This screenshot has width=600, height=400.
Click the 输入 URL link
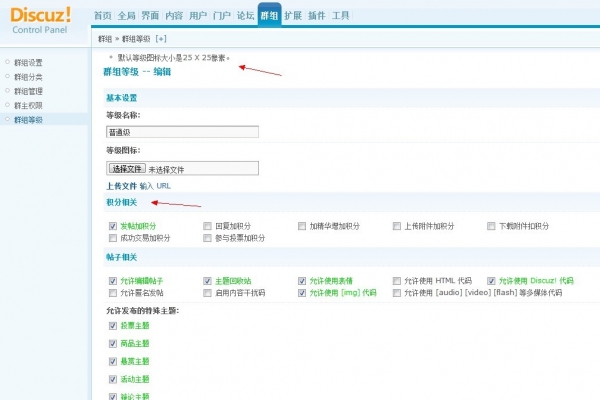155,186
